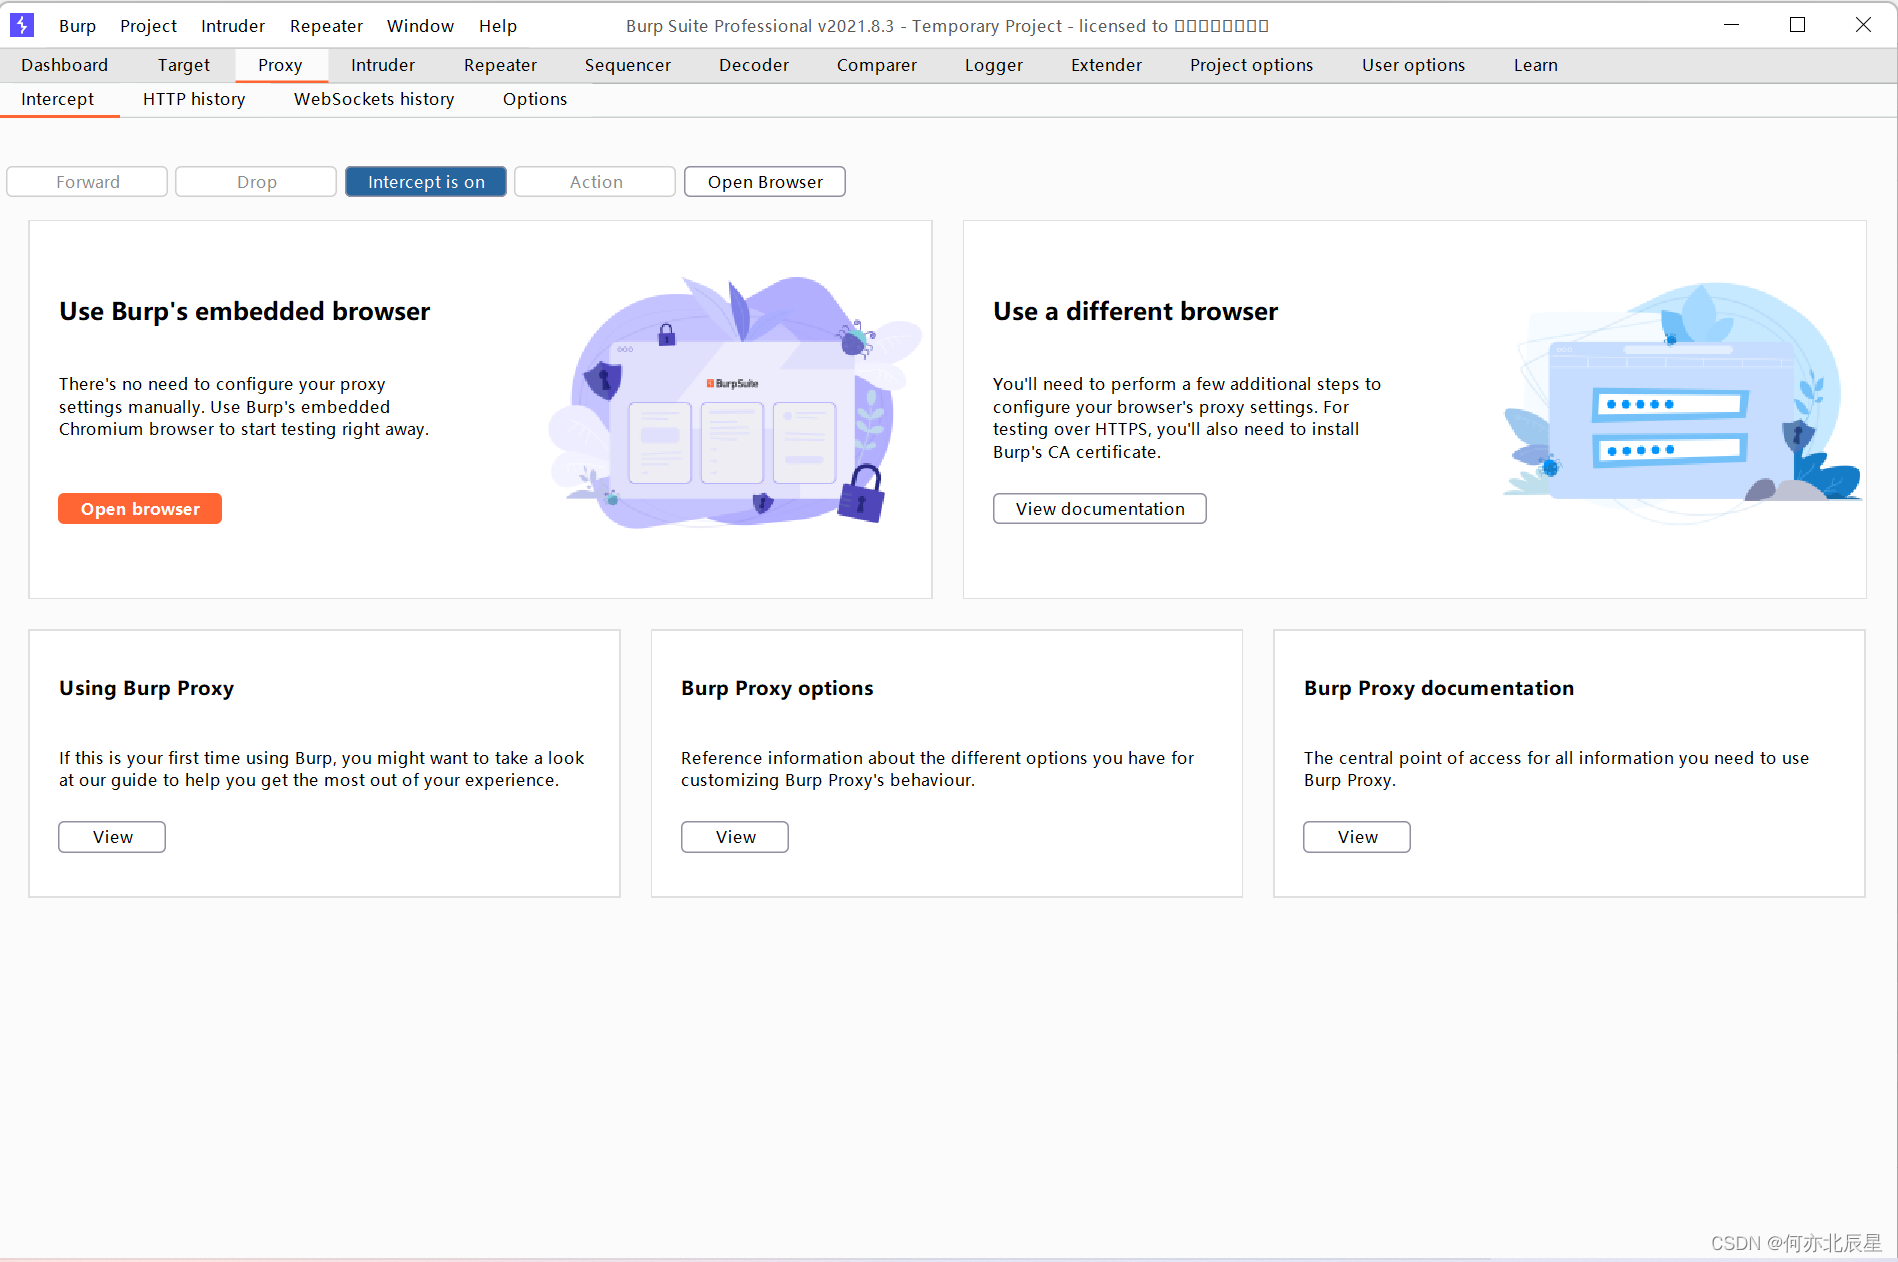Select the Intercept sub-tab
The height and width of the screenshot is (1262, 1898).
click(57, 99)
